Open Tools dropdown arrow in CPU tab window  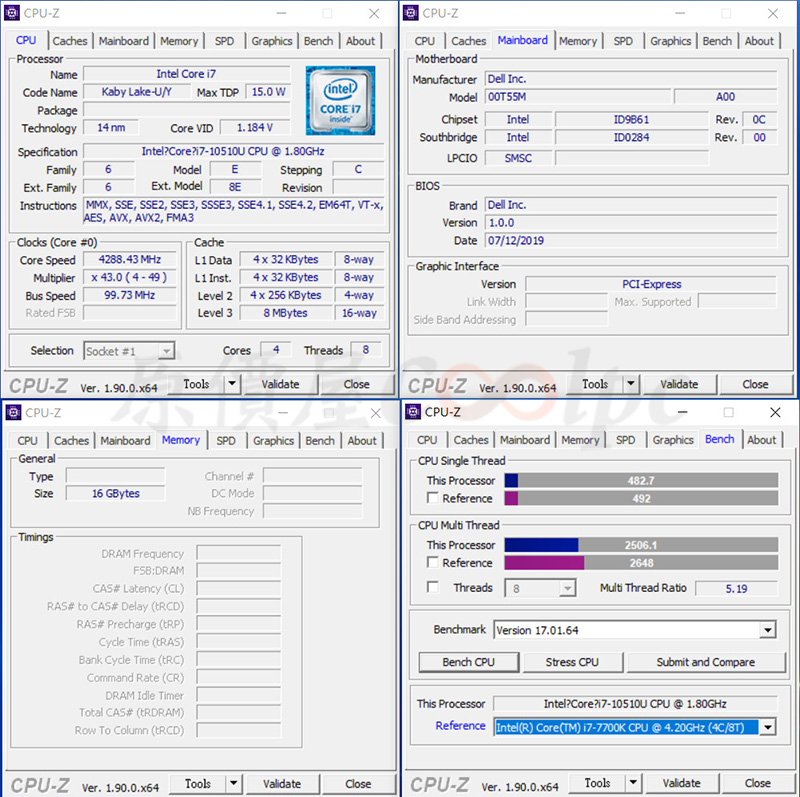232,384
